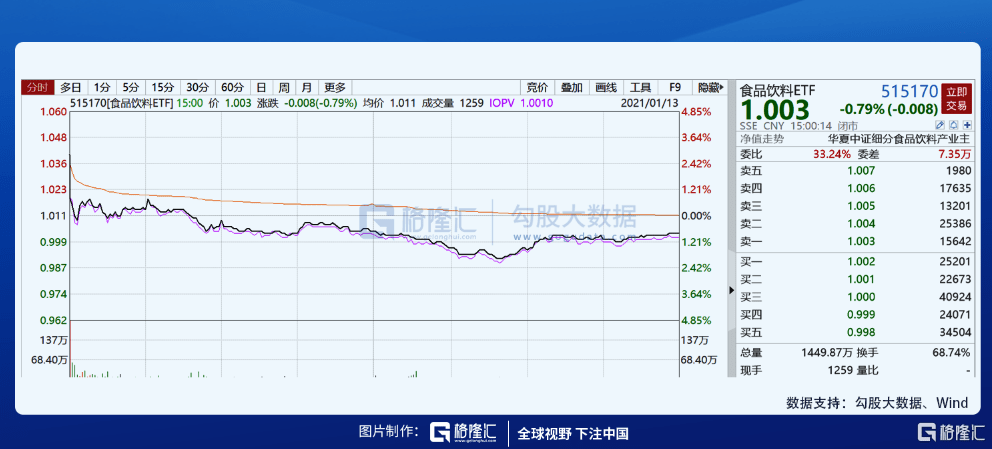This screenshot has height=449, width=992.
Task: Click the panel collapse arrow beside the chart
Action: coord(729,289)
